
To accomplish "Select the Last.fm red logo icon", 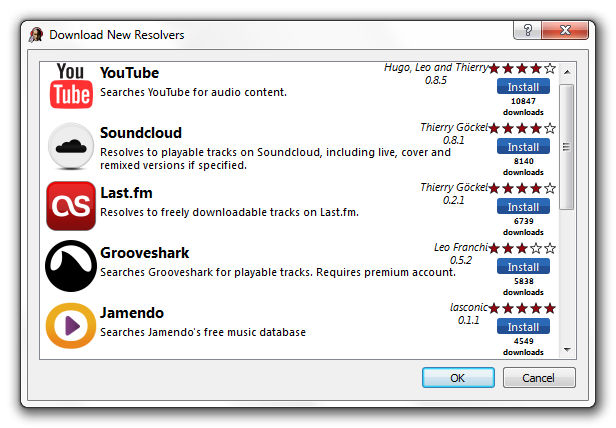I will click(x=71, y=206).
